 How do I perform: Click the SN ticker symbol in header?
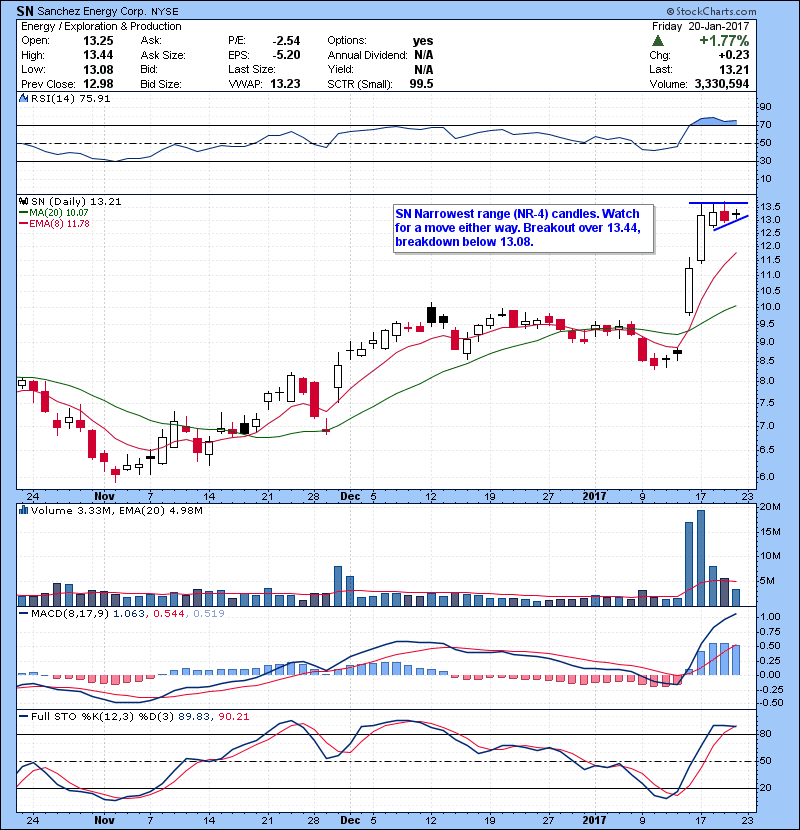[25, 11]
